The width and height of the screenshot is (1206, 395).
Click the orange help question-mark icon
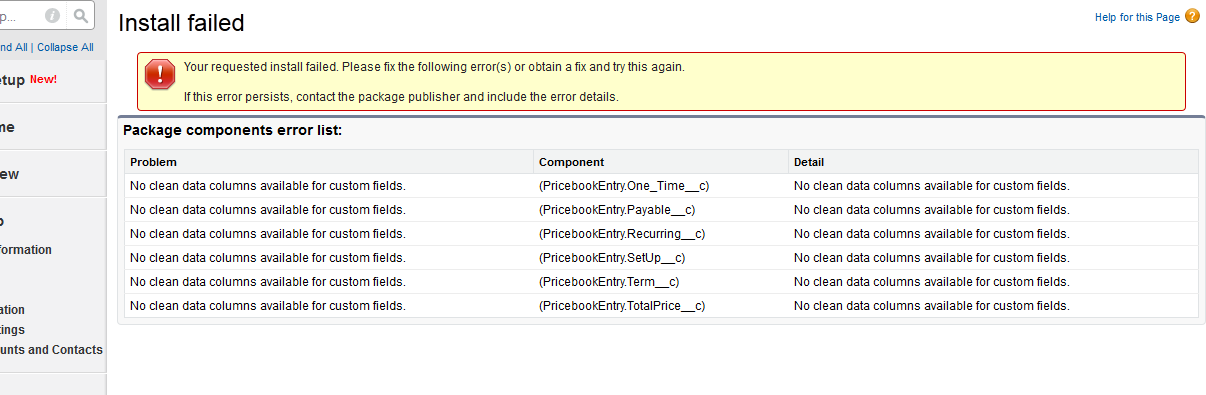[x=1192, y=16]
